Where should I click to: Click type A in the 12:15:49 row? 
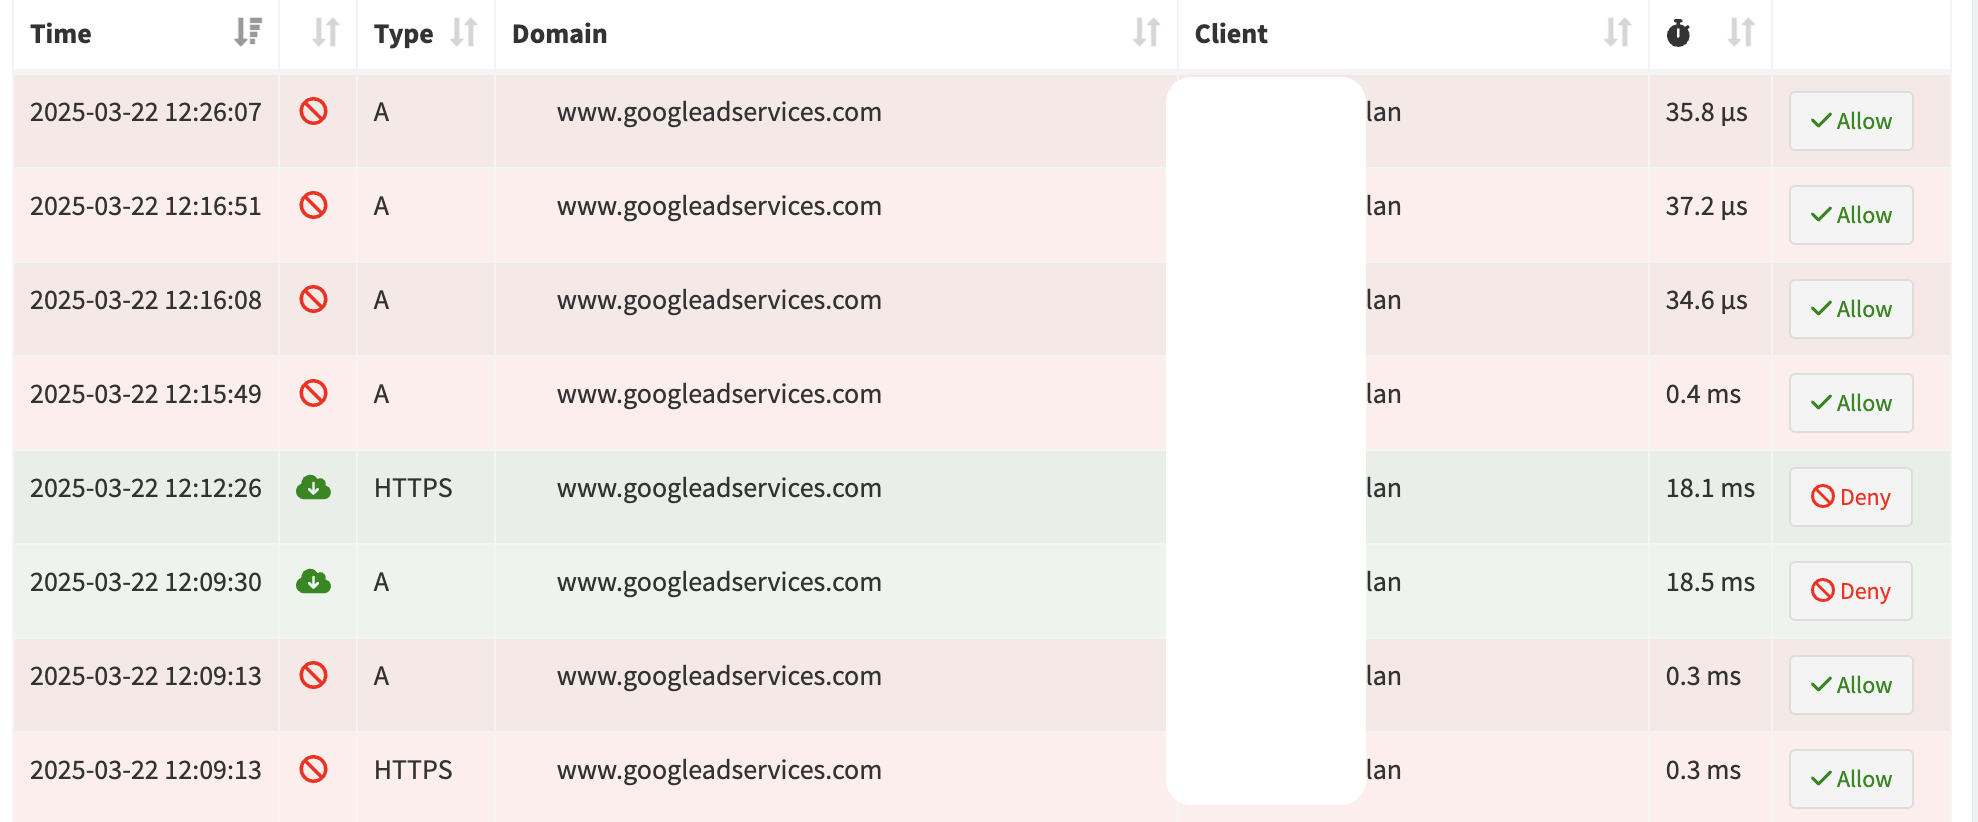point(381,394)
